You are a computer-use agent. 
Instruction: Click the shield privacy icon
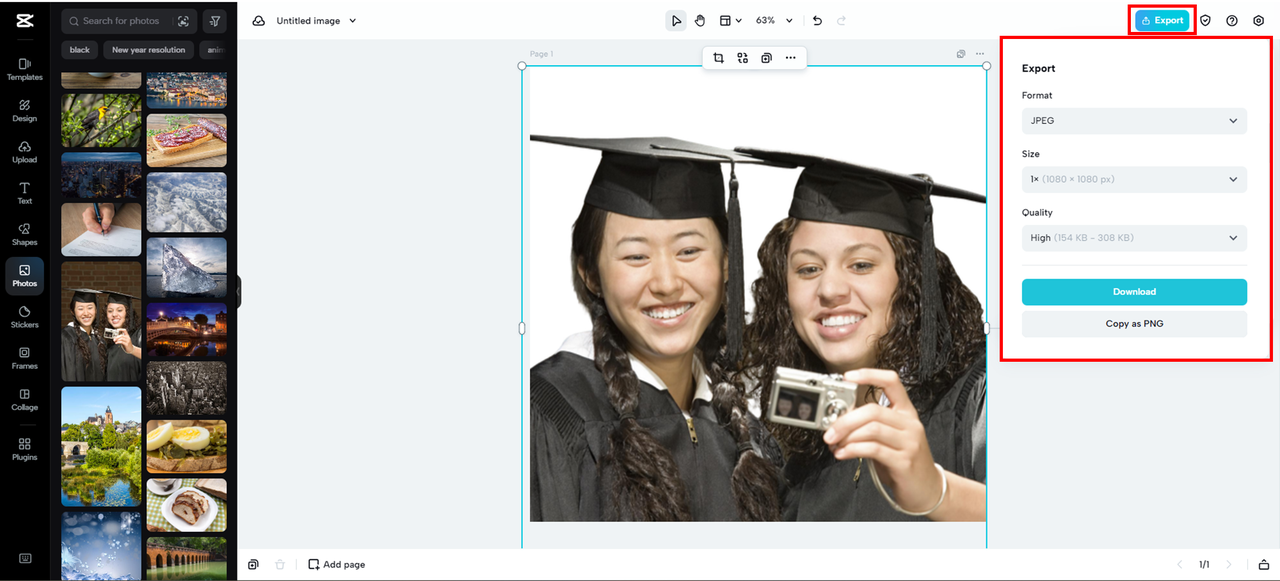point(1205,21)
